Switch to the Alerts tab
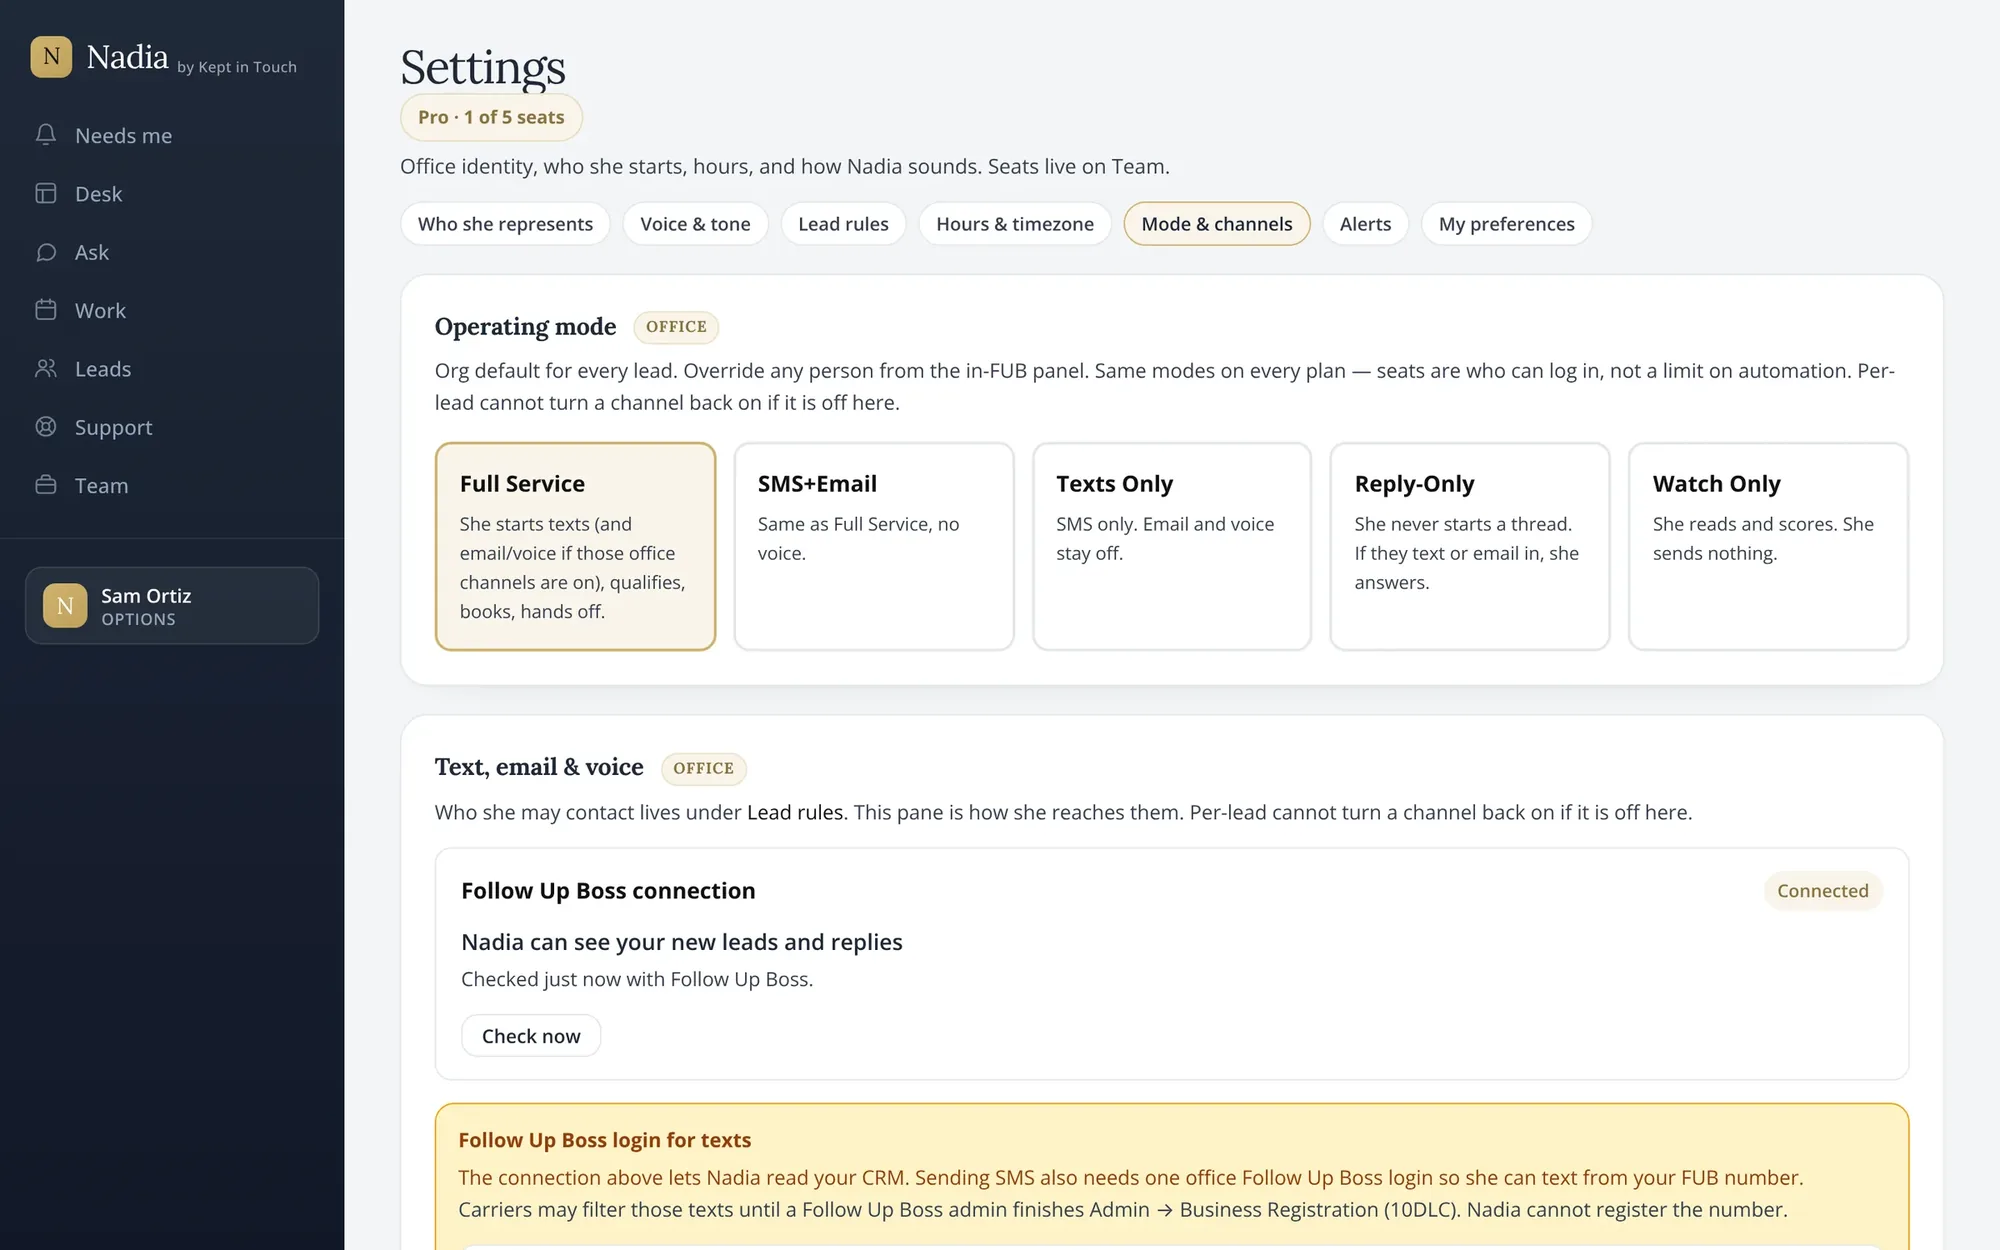The width and height of the screenshot is (2000, 1250). point(1365,224)
